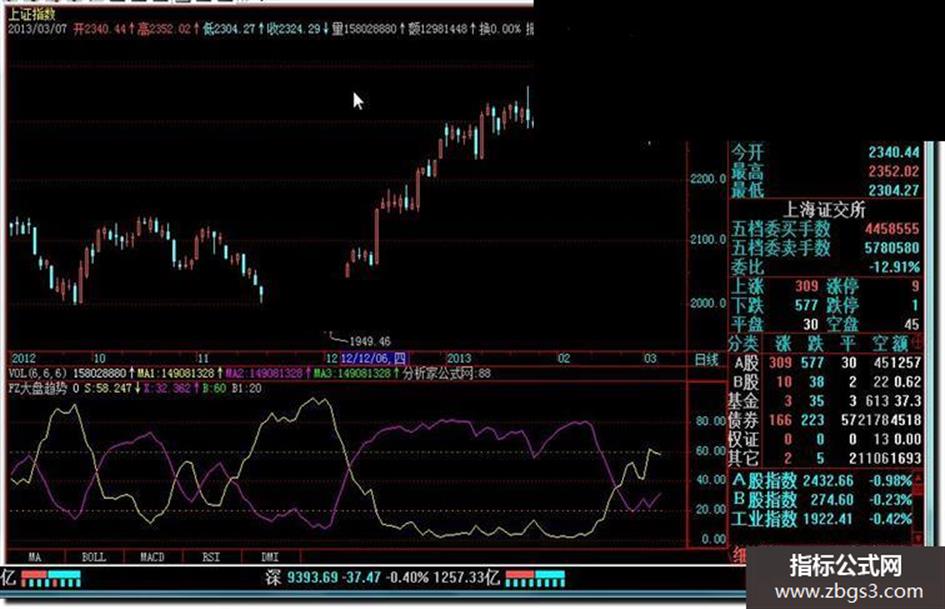945x609 pixels.
Task: Switch to the BOLL indicator tab
Action: 93,557
